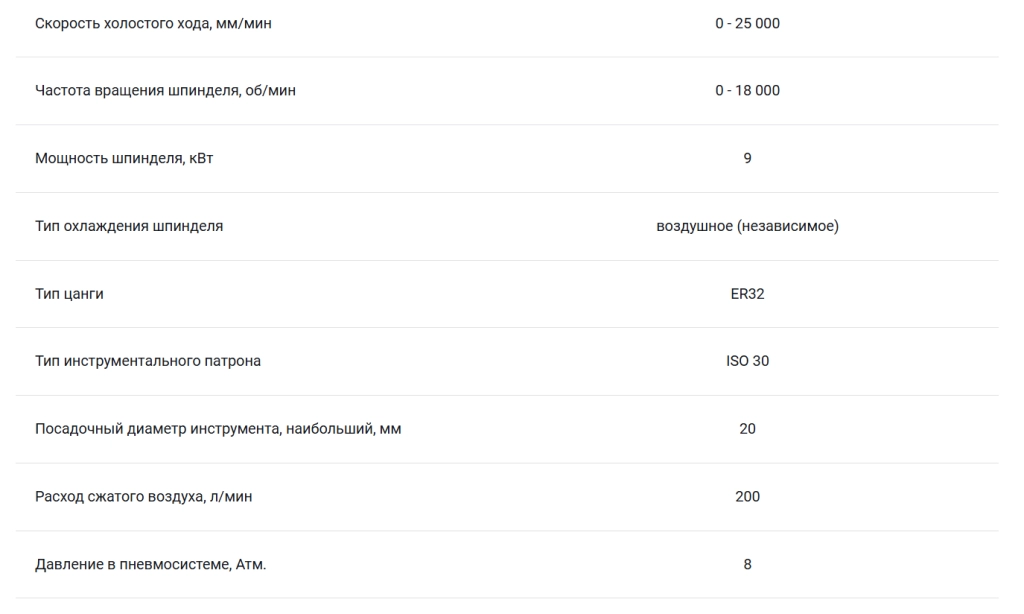Select the value '0 - 25 000'

tap(747, 24)
